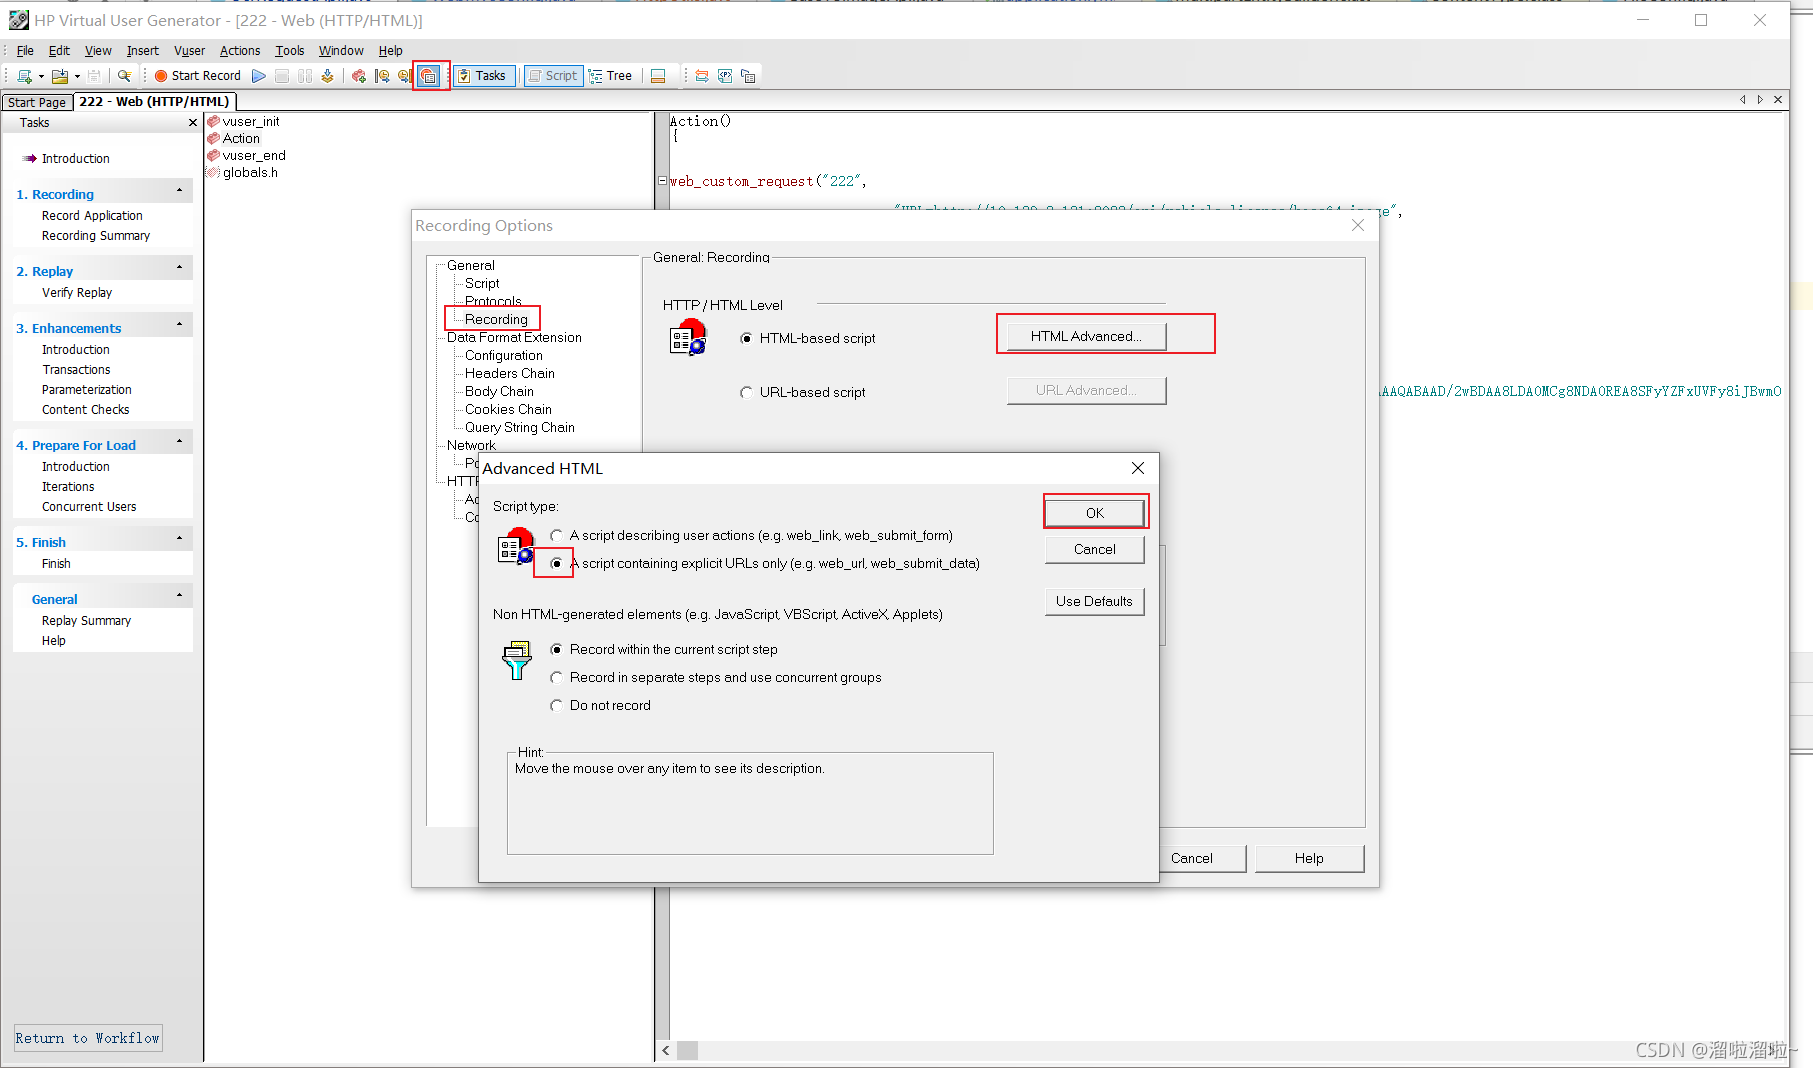Click the parameter list toolbar icon

pyautogui.click(x=725, y=76)
